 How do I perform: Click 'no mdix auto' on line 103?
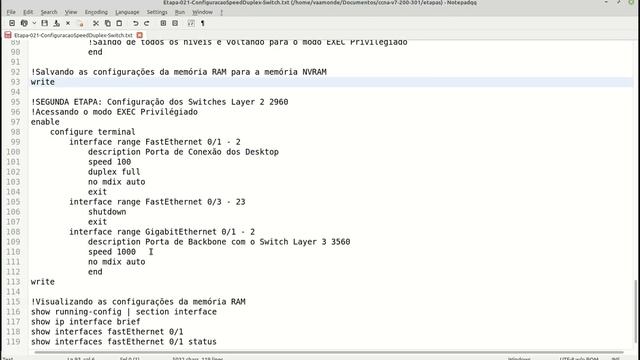click(116, 182)
